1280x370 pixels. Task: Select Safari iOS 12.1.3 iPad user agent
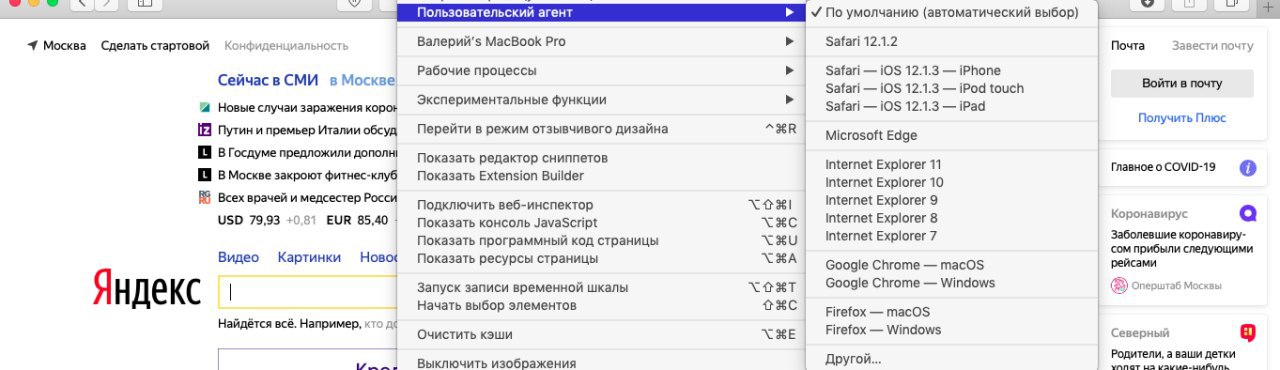tap(951, 107)
